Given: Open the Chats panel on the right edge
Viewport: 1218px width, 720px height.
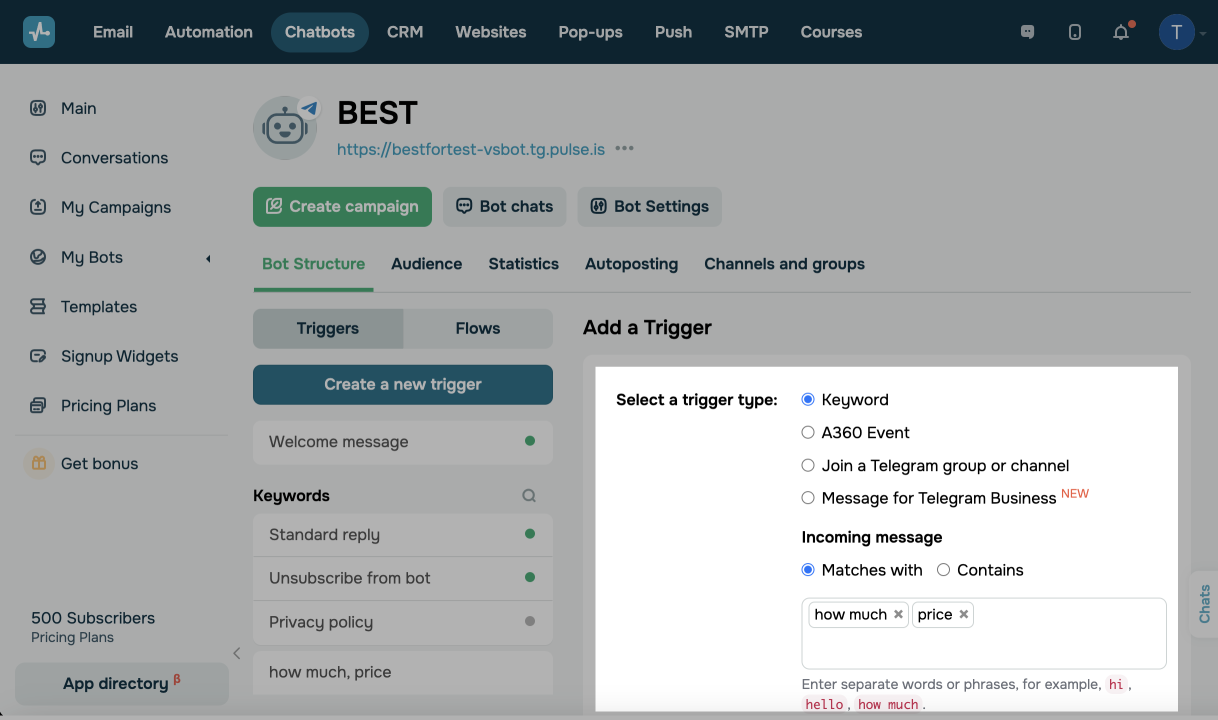Looking at the screenshot, I should click(1204, 605).
